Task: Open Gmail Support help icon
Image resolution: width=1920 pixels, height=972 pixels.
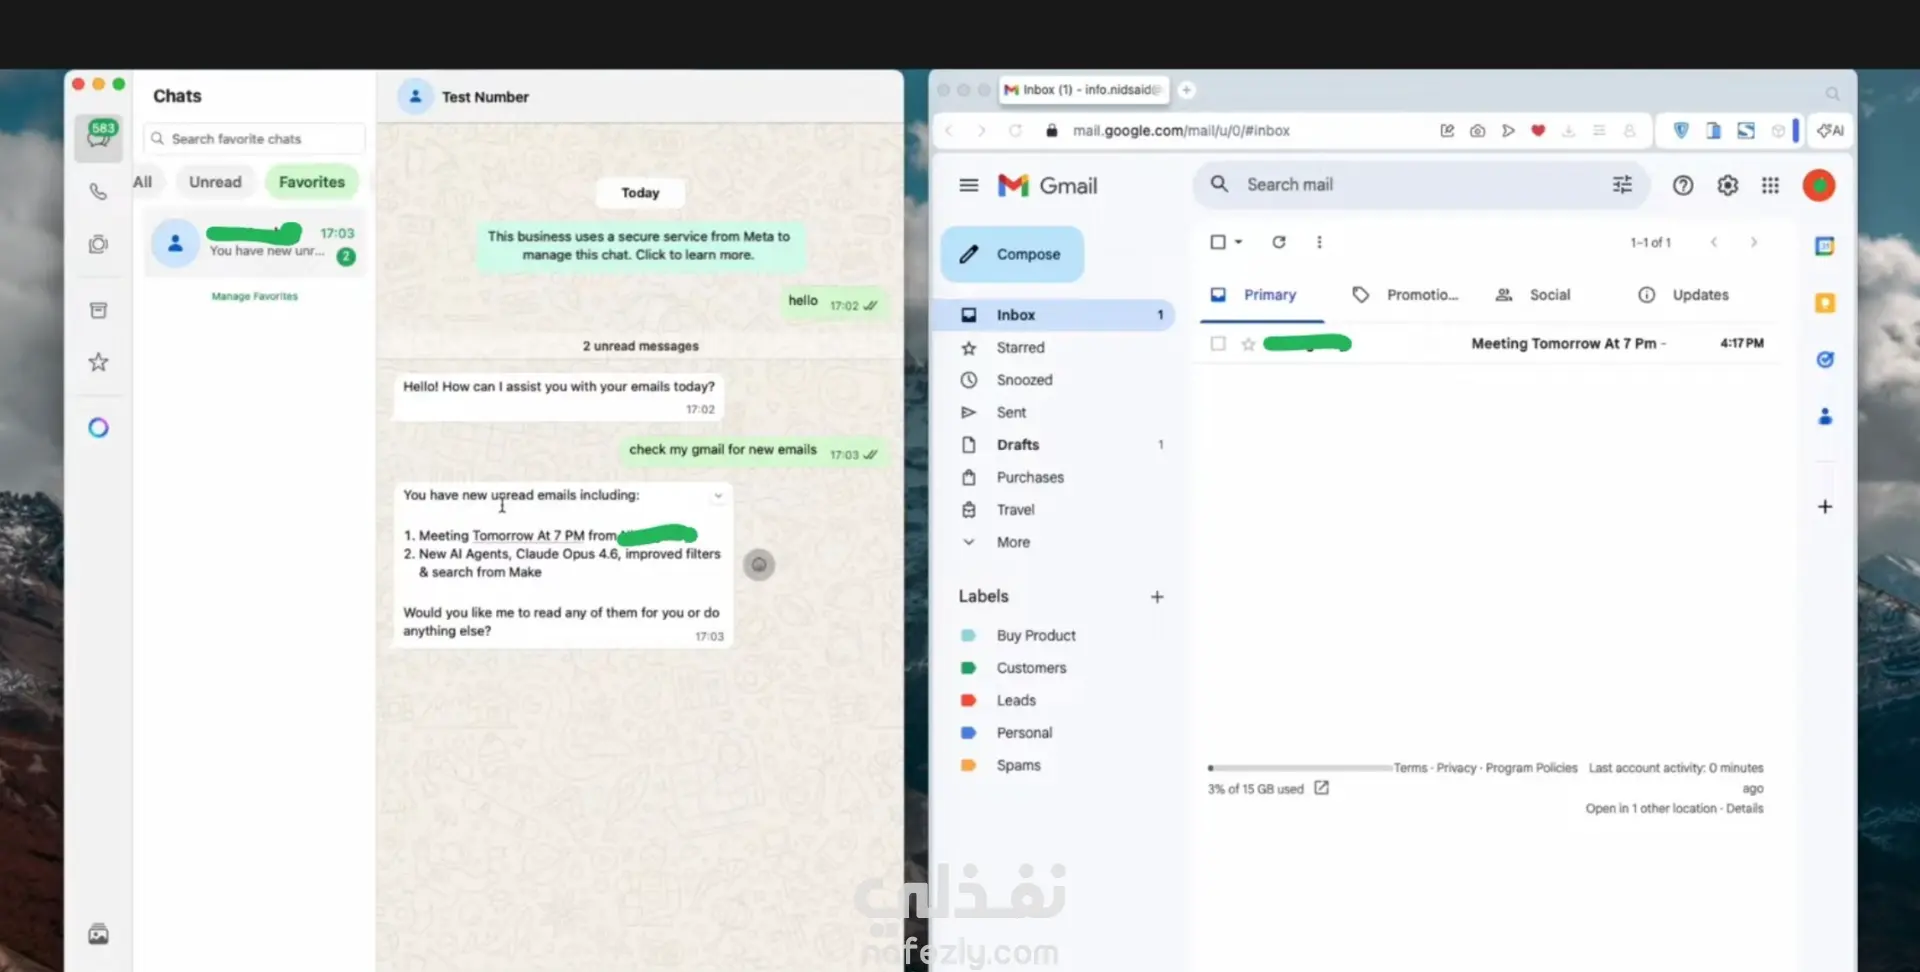Action: tap(1683, 185)
